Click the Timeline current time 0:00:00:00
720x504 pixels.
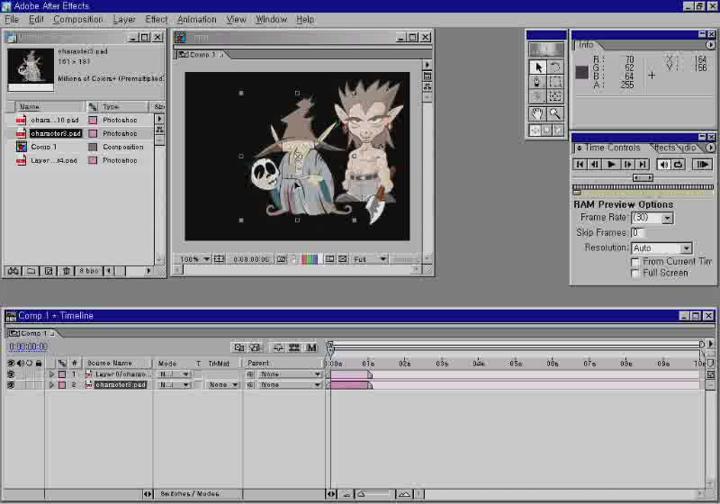[x=28, y=347]
